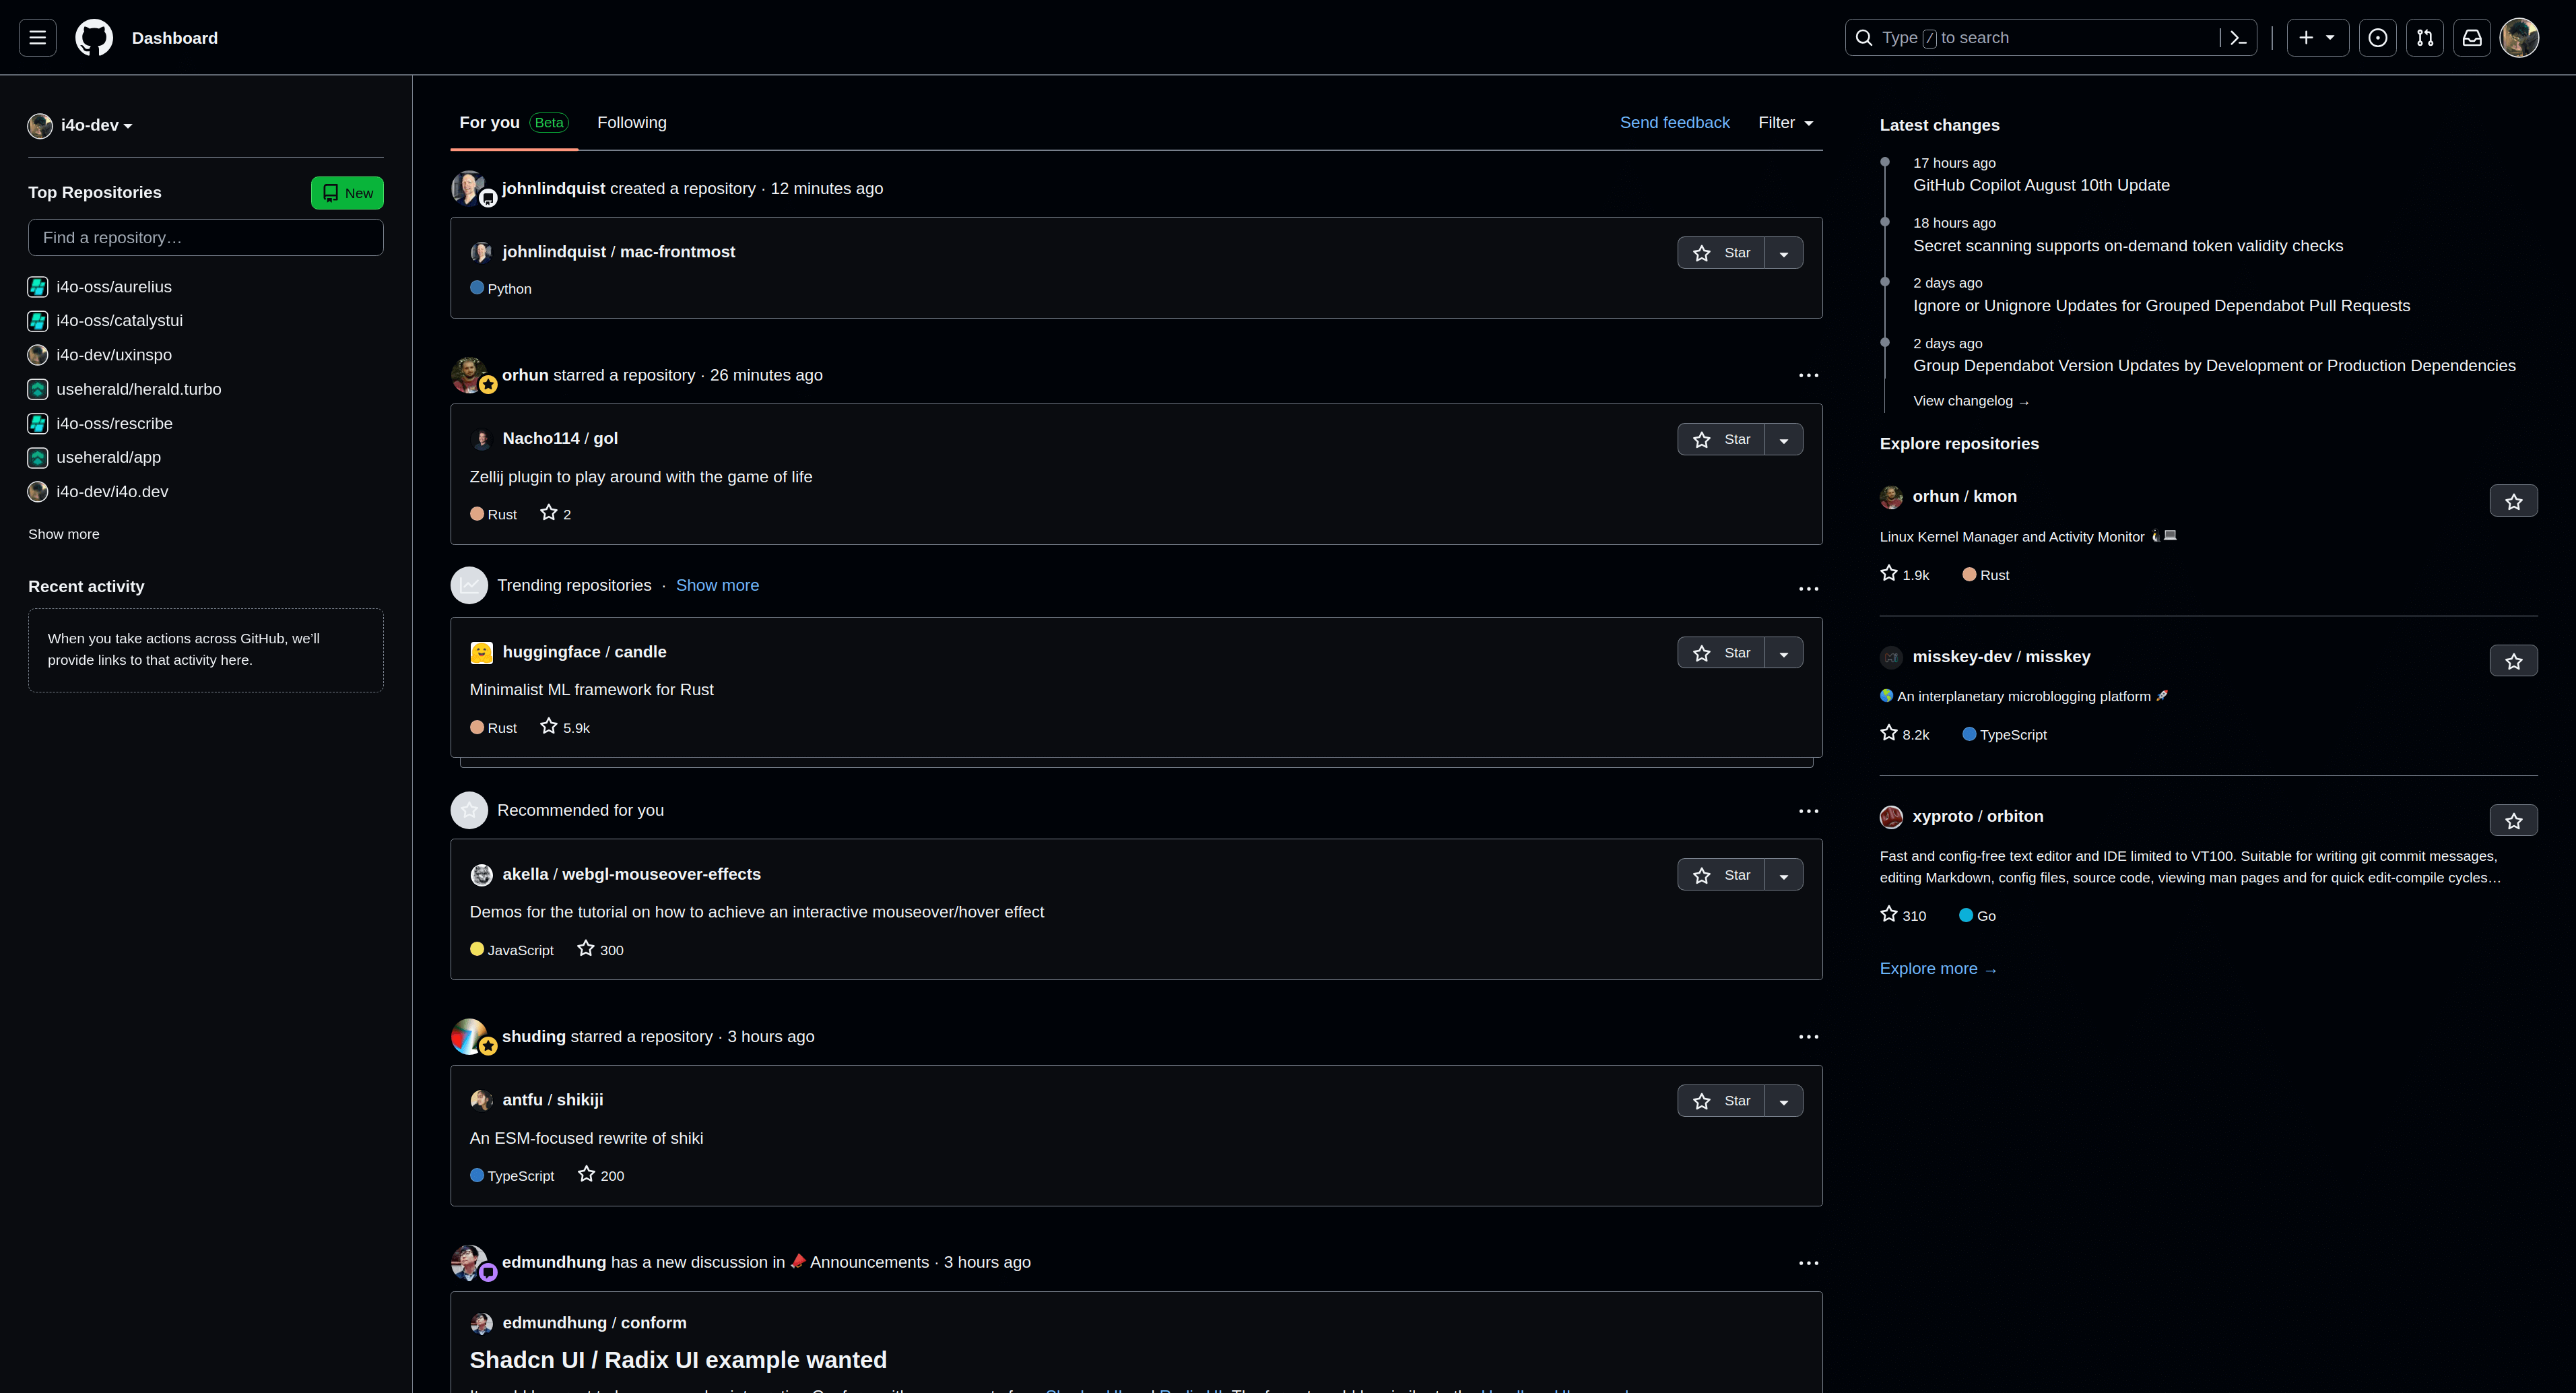The image size is (2576, 1393).
Task: Open the Filter dropdown
Action: [x=1786, y=123]
